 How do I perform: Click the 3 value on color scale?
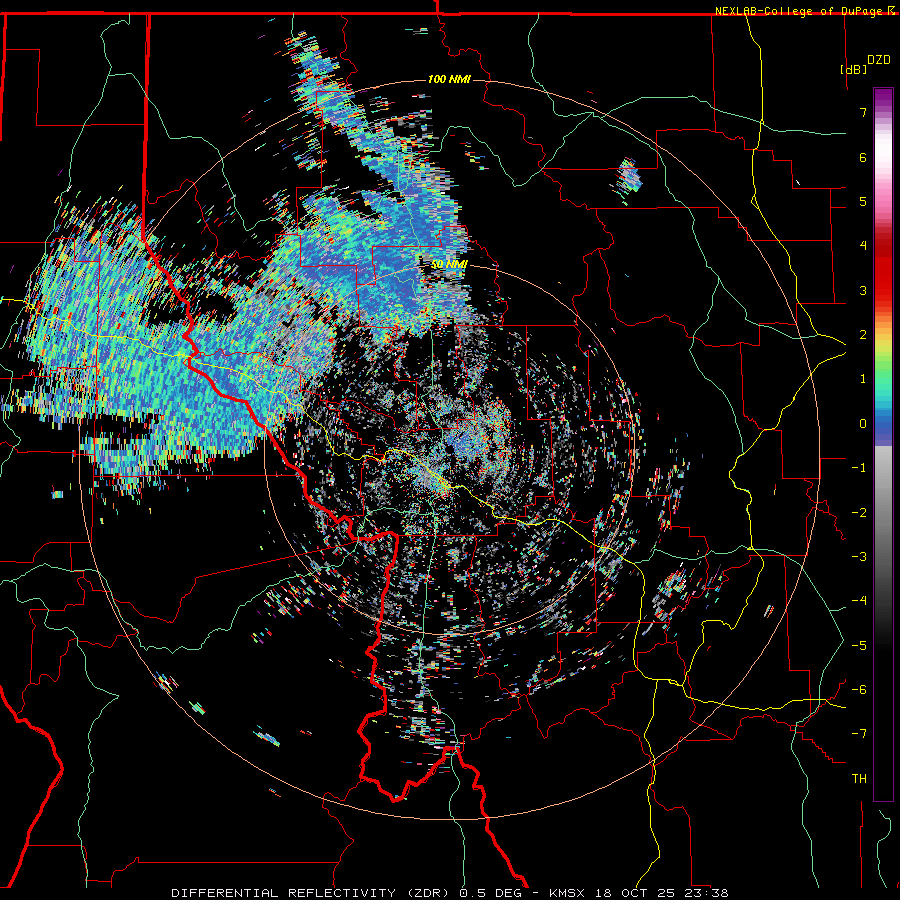(863, 290)
